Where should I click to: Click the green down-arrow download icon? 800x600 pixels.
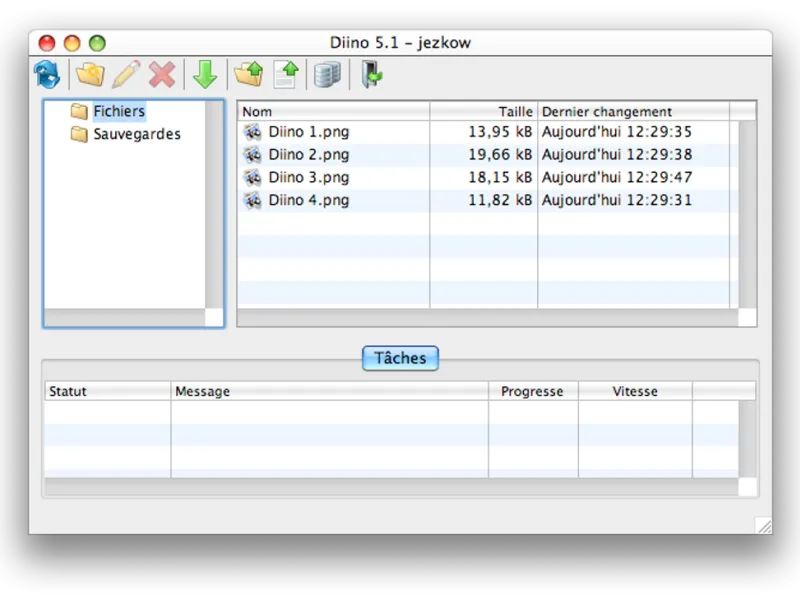(x=205, y=74)
